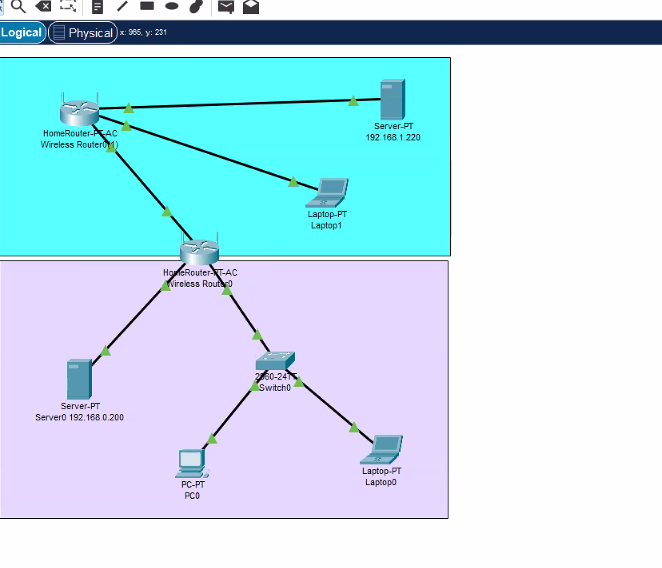
Task: Select the Draw Freeform tool
Action: coord(196,6)
